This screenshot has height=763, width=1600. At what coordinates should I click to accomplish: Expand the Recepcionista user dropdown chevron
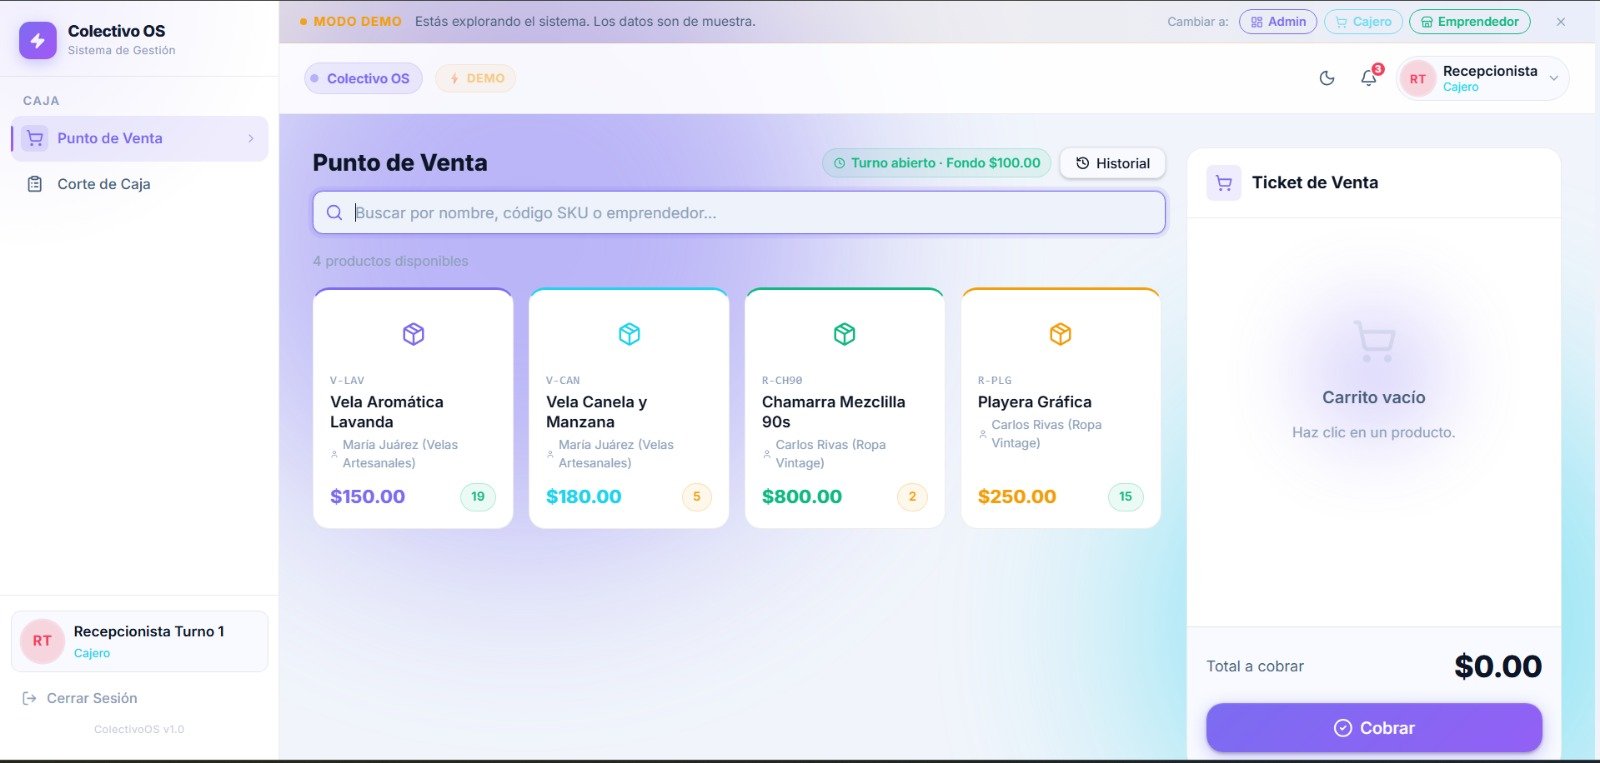coord(1553,79)
